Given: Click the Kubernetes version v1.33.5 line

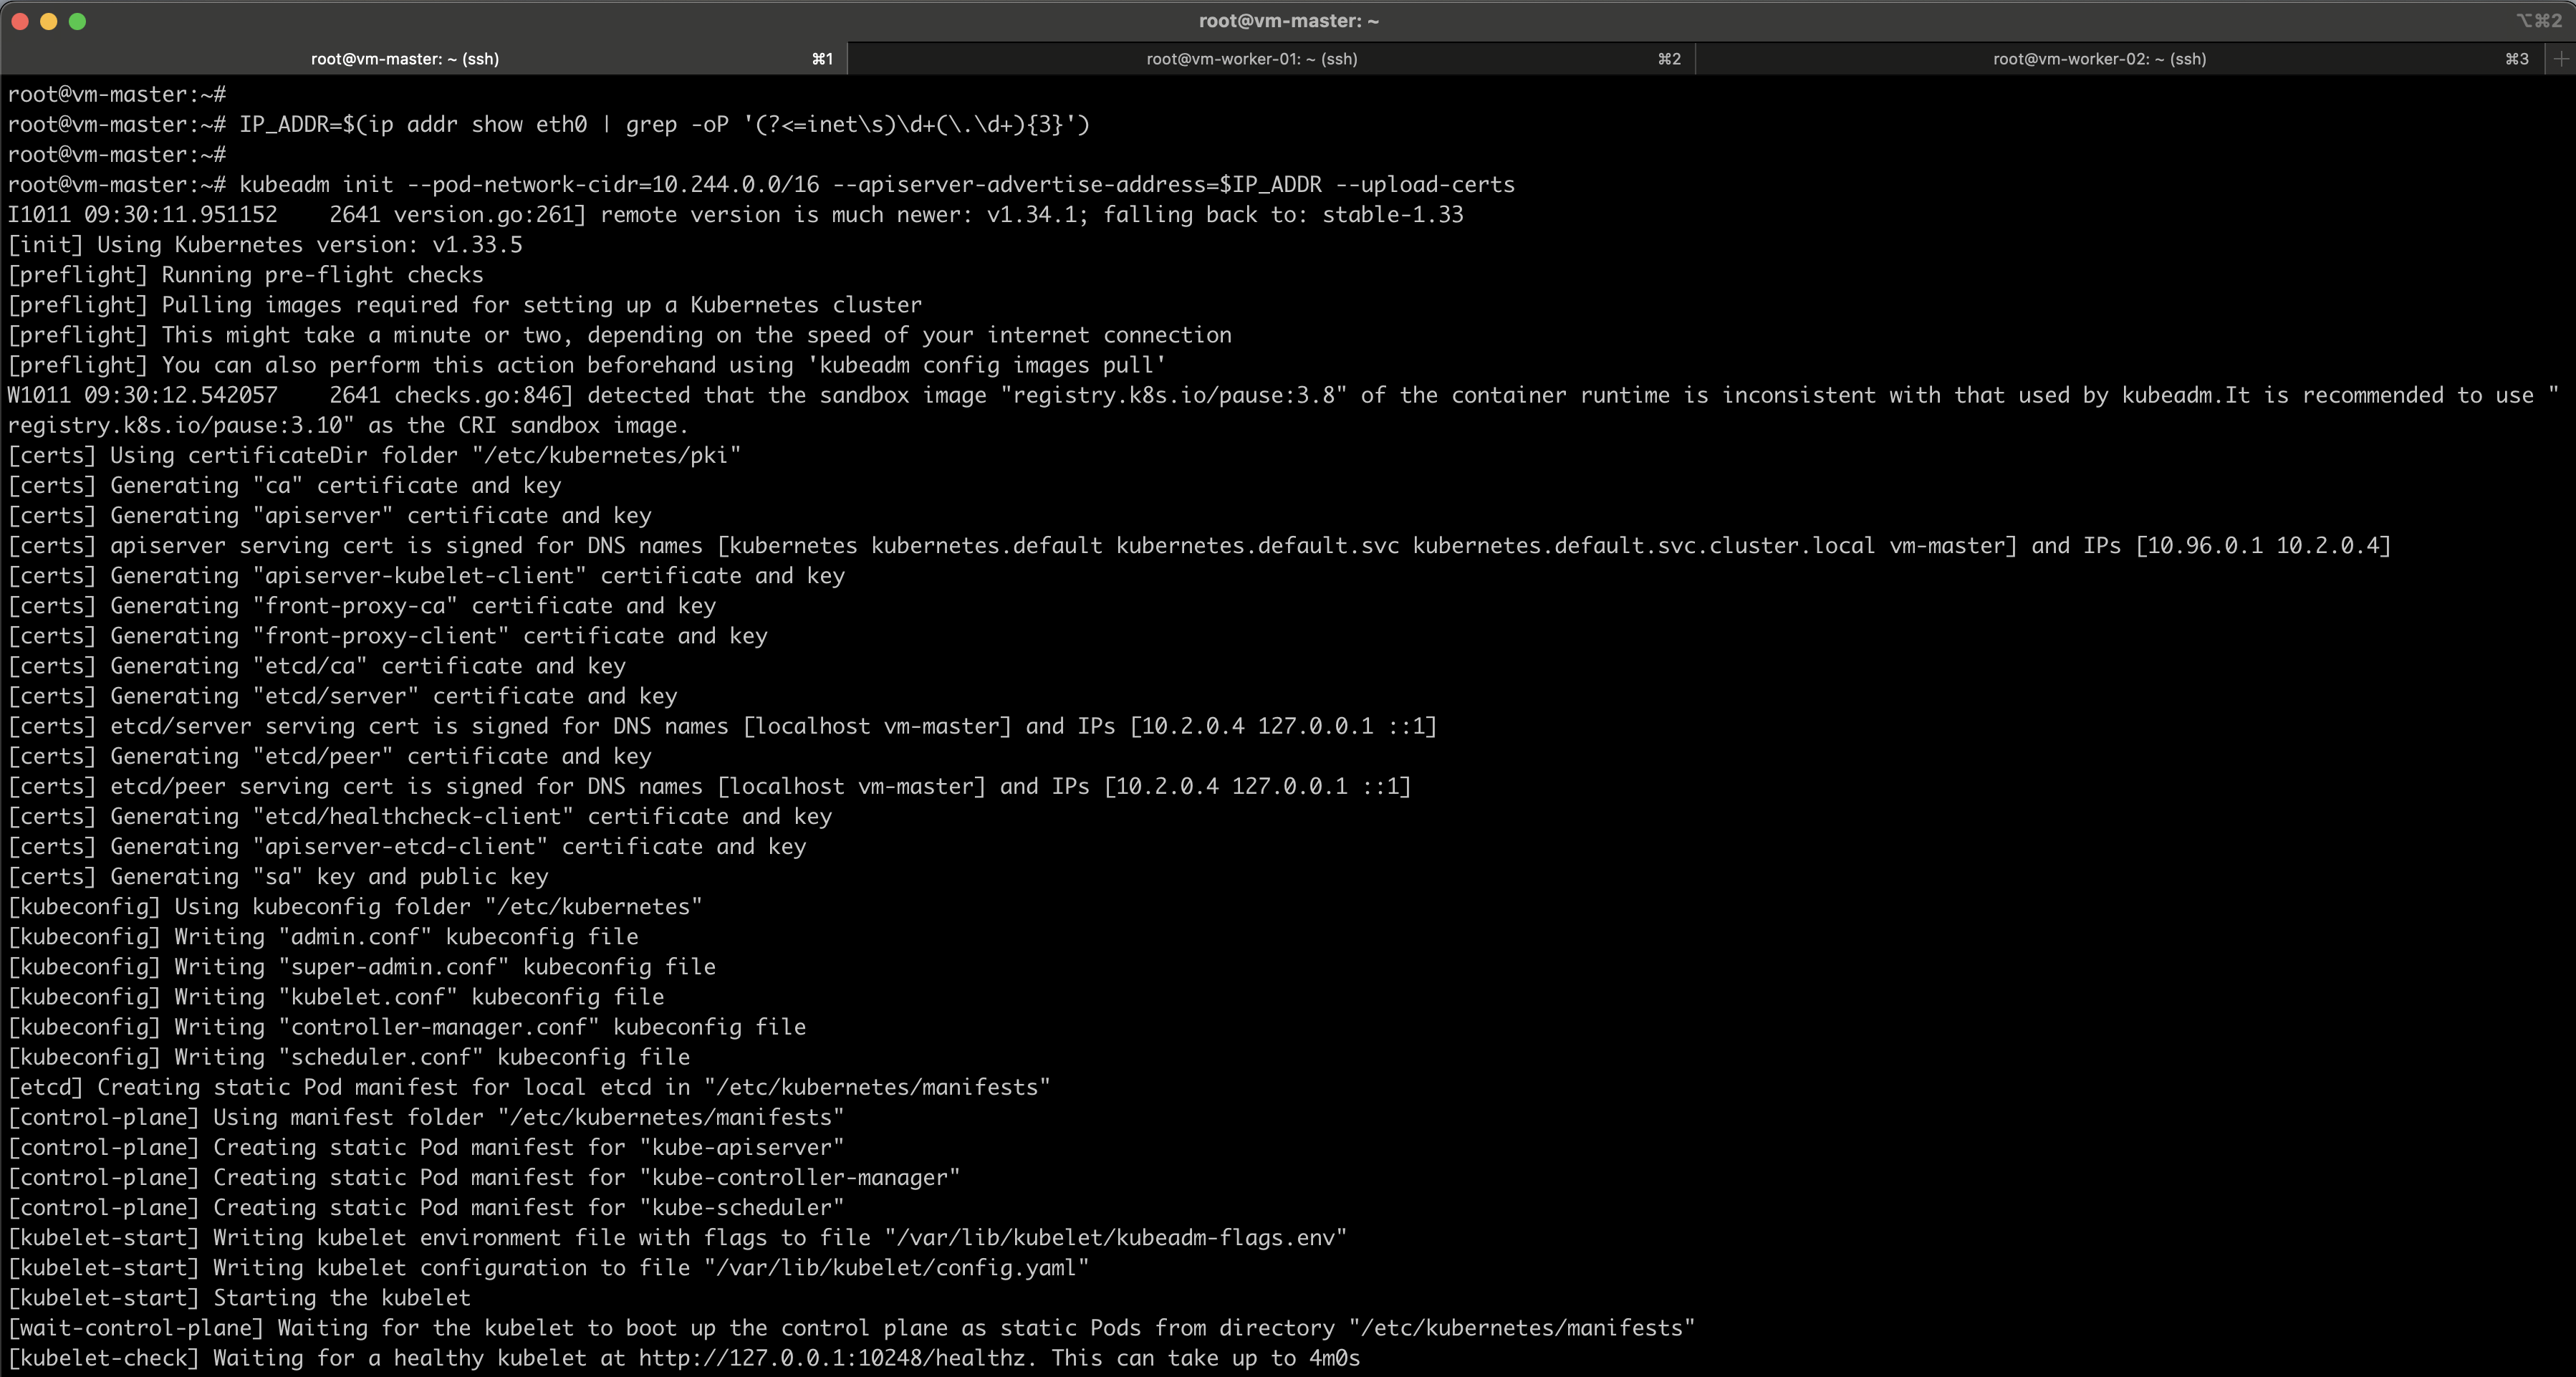Looking at the screenshot, I should (265, 245).
